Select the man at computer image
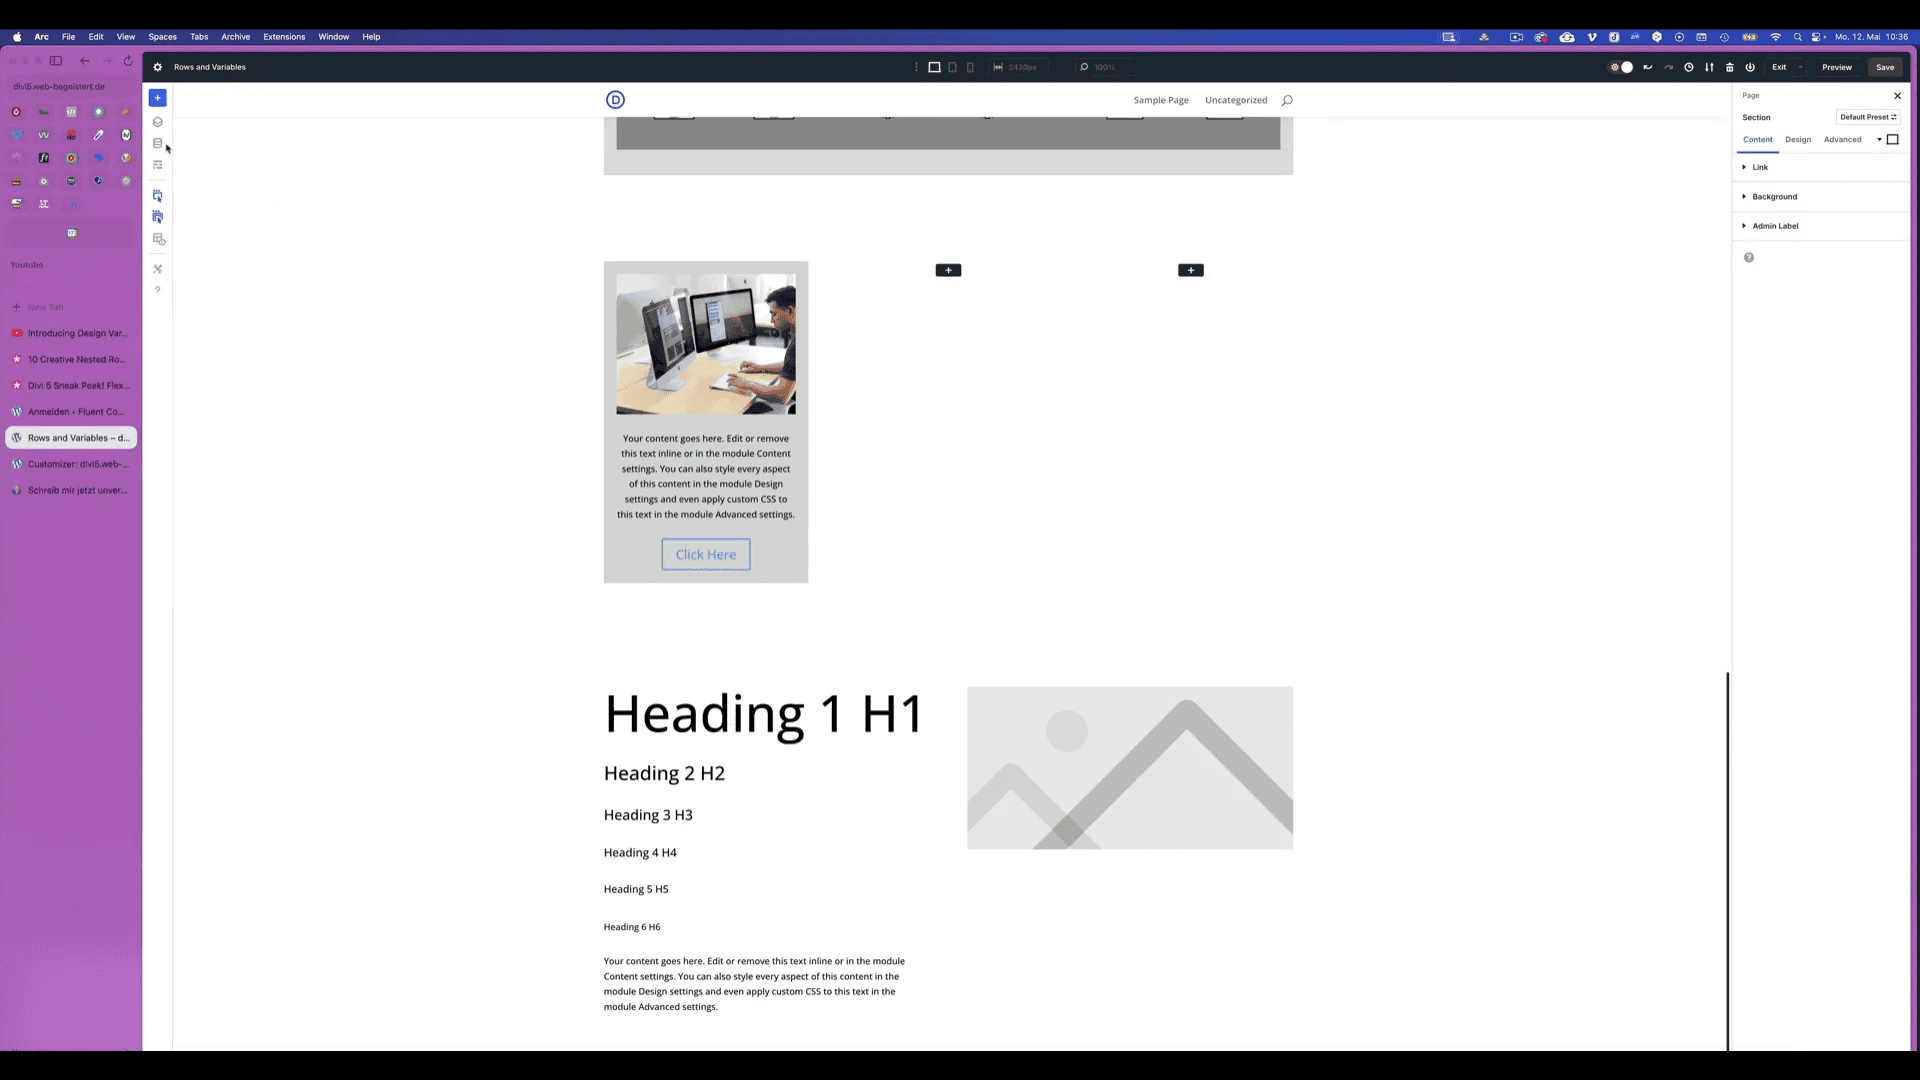This screenshot has width=1920, height=1080. 705,344
